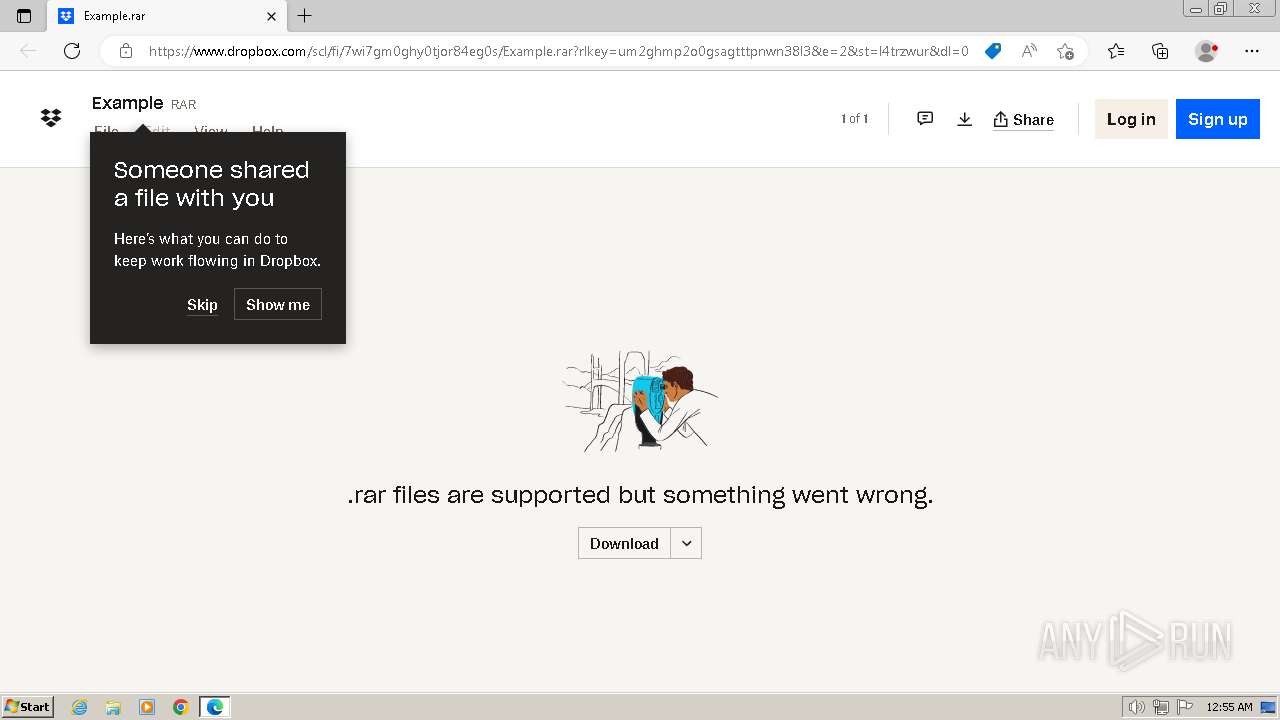Image resolution: width=1280 pixels, height=720 pixels.
Task: Click the 12:55 AM clock
Action: click(1229, 707)
